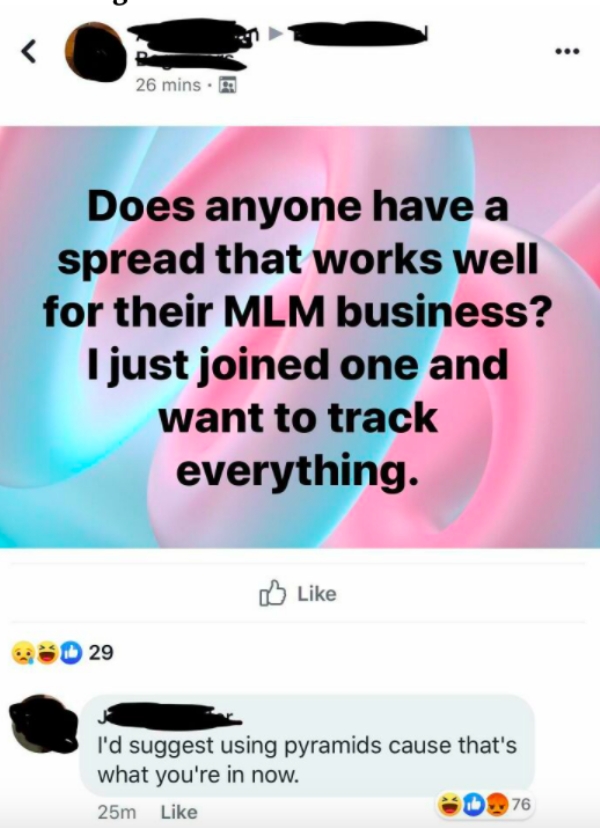The width and height of the screenshot is (600, 828).
Task: Tap the sad reaction emoji under the post
Action: (x=23, y=653)
